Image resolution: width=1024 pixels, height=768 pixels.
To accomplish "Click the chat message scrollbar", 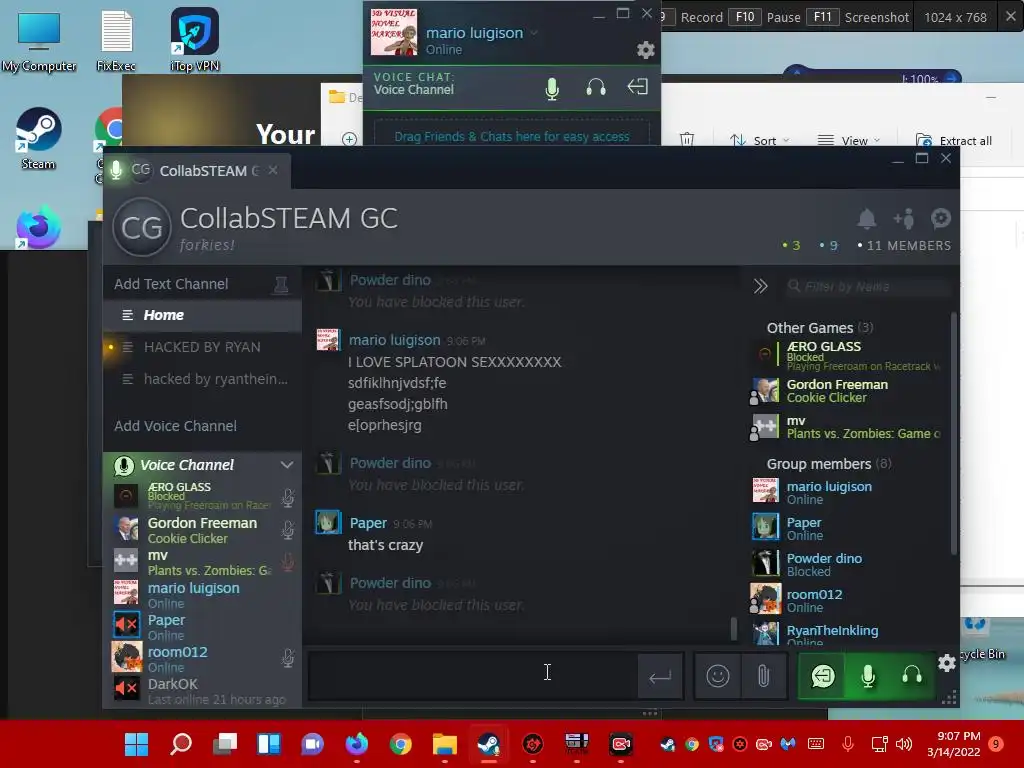I will coord(733,629).
